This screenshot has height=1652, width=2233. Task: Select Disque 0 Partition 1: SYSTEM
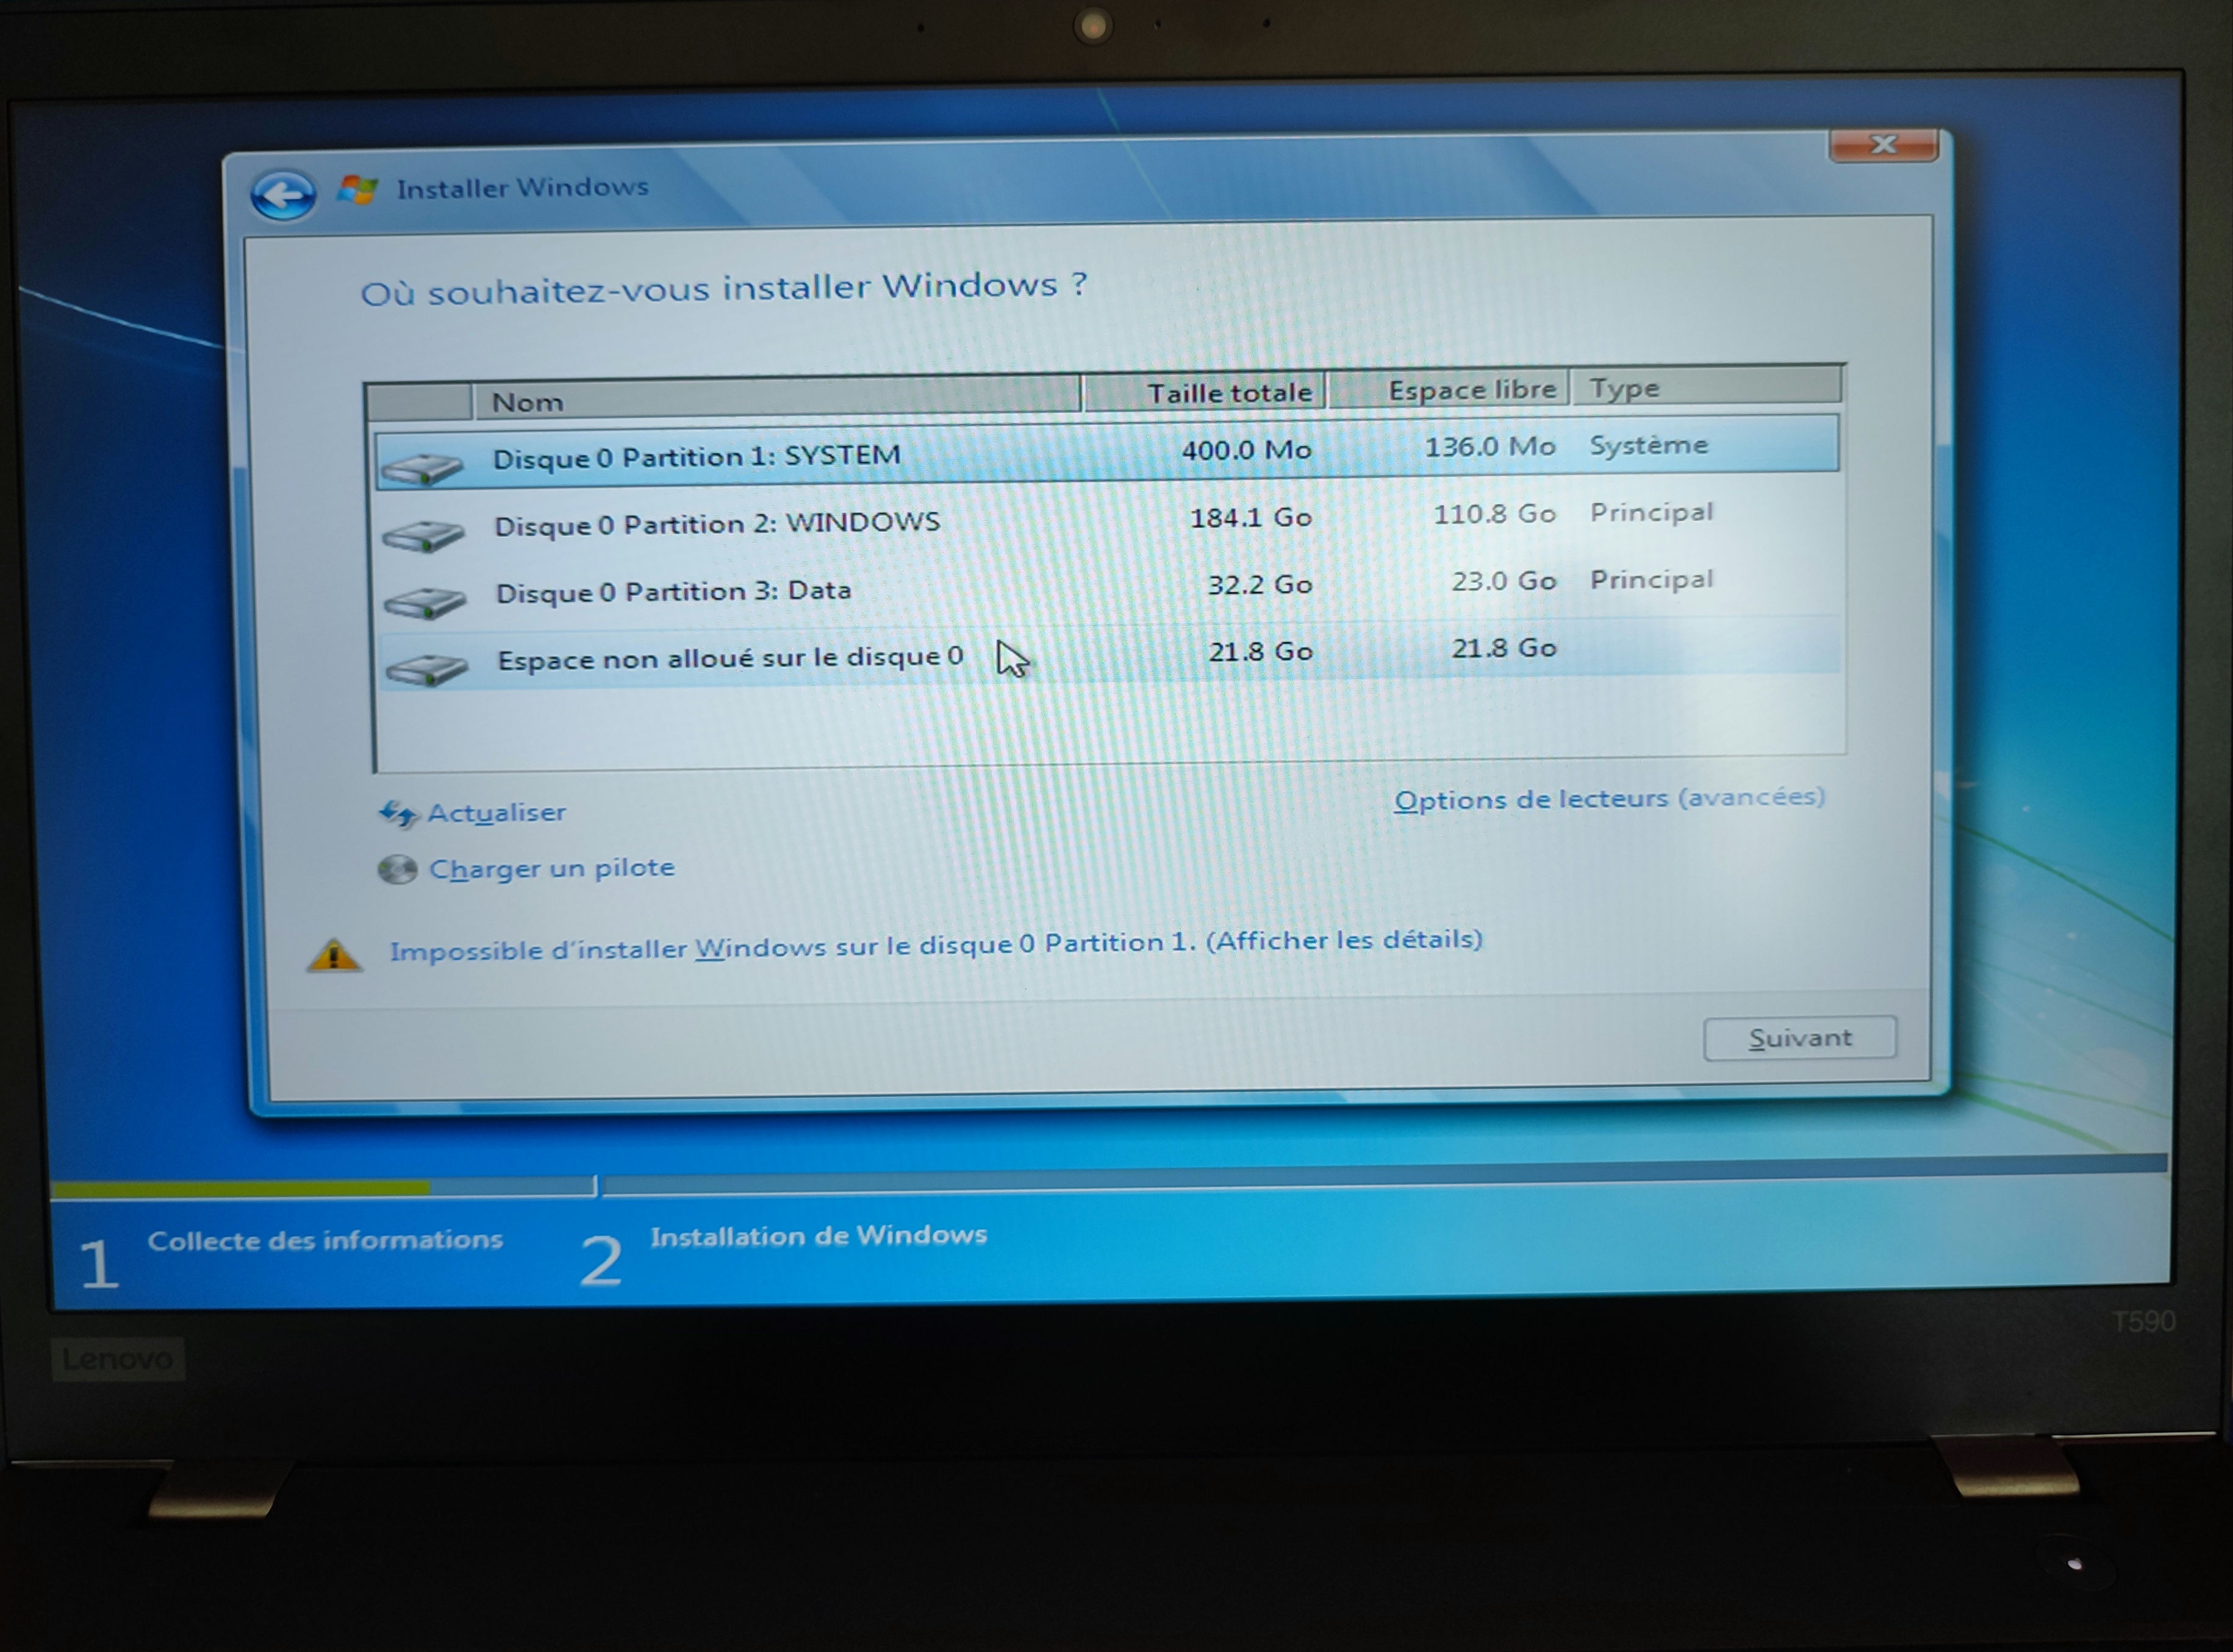click(1107, 452)
